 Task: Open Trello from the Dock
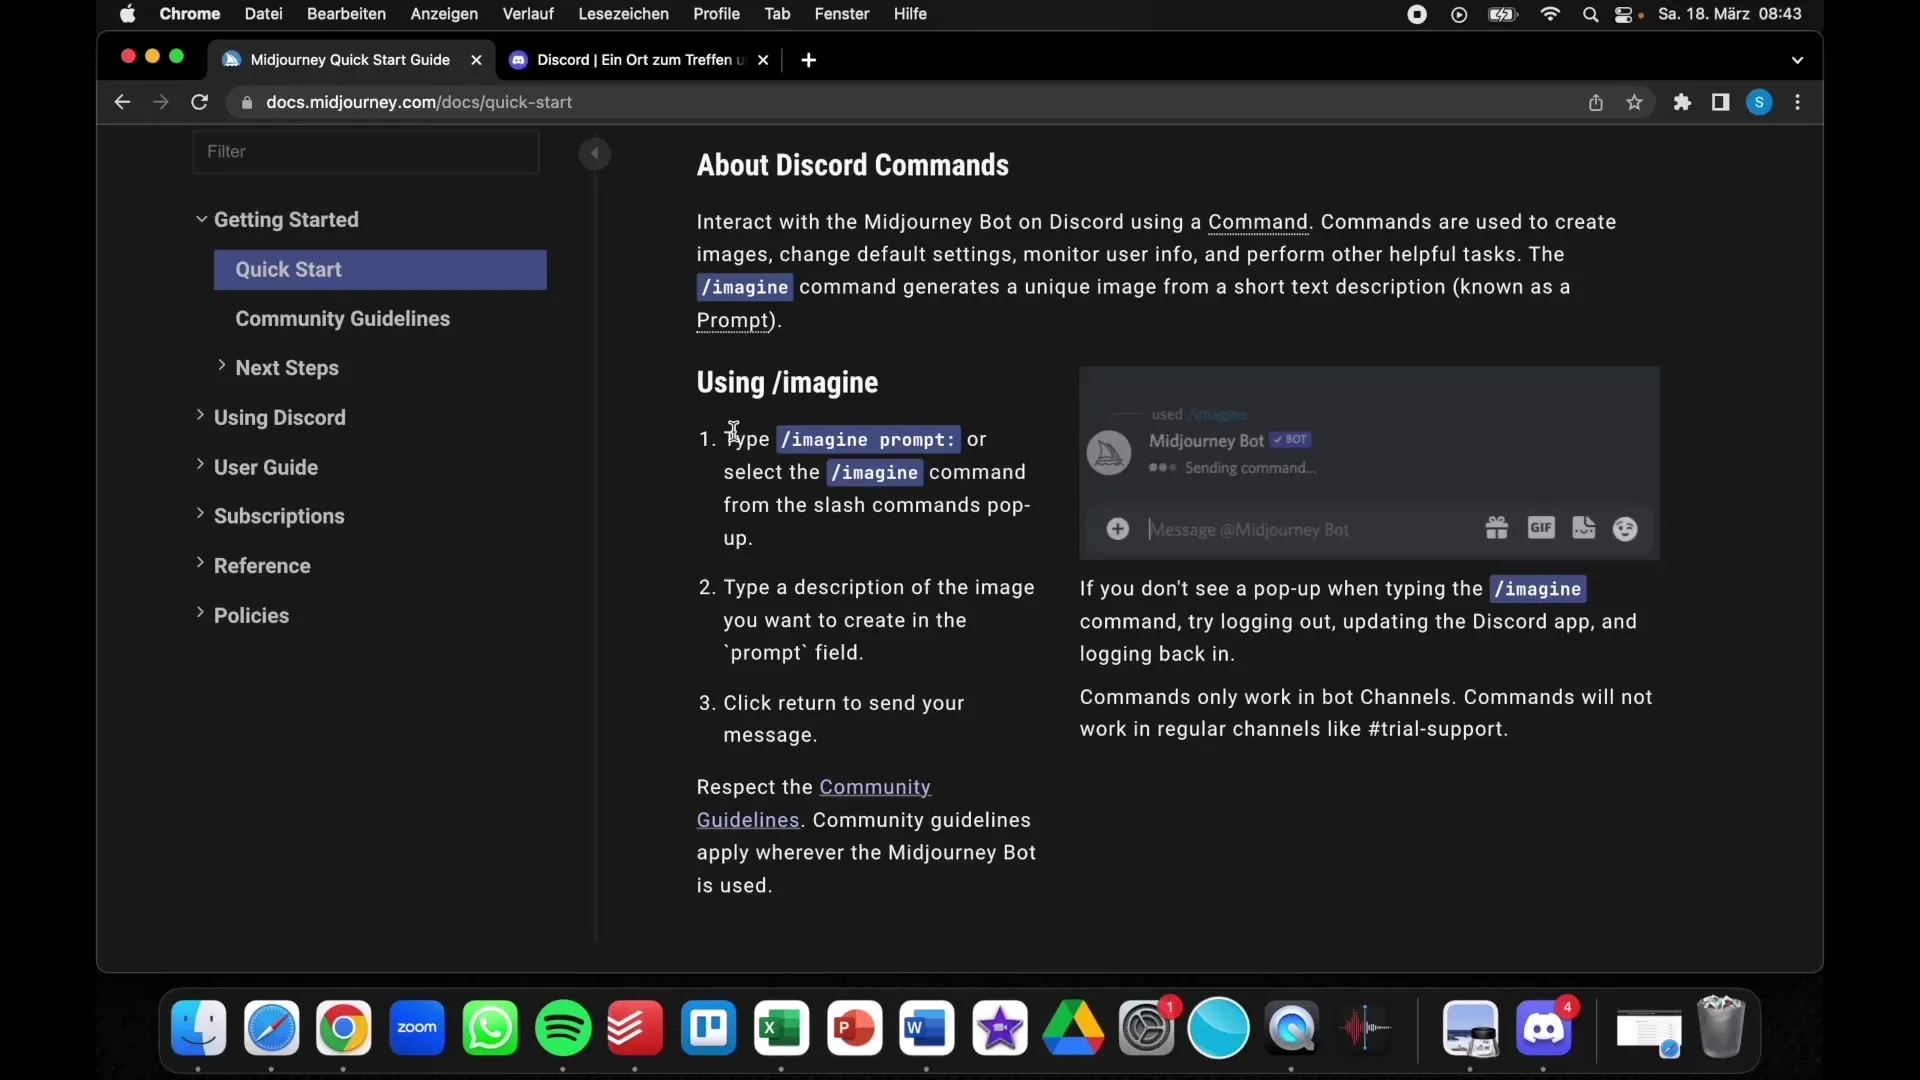709,1028
